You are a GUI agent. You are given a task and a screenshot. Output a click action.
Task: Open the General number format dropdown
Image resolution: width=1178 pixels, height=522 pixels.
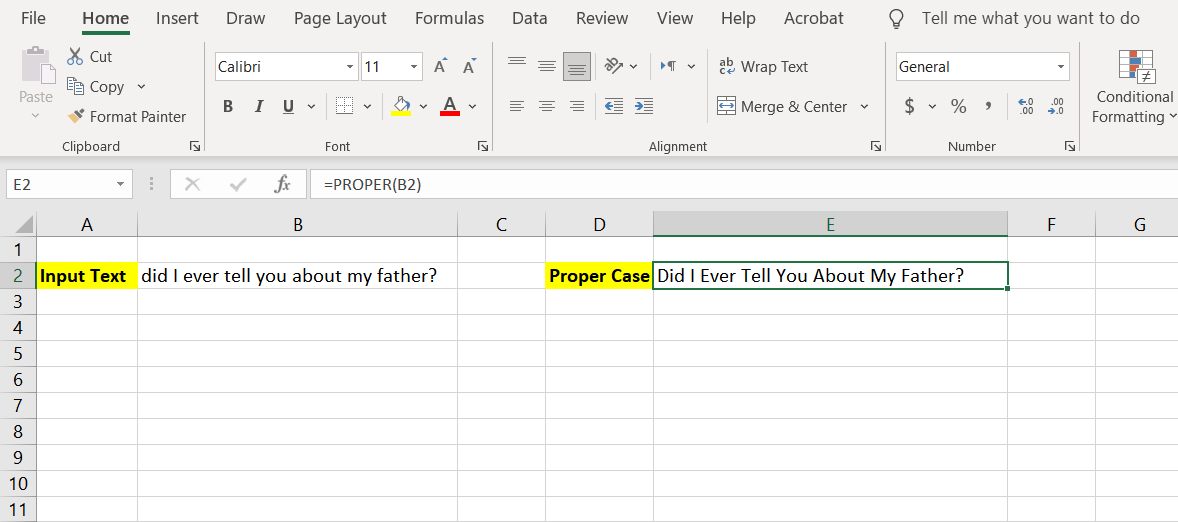(1061, 67)
